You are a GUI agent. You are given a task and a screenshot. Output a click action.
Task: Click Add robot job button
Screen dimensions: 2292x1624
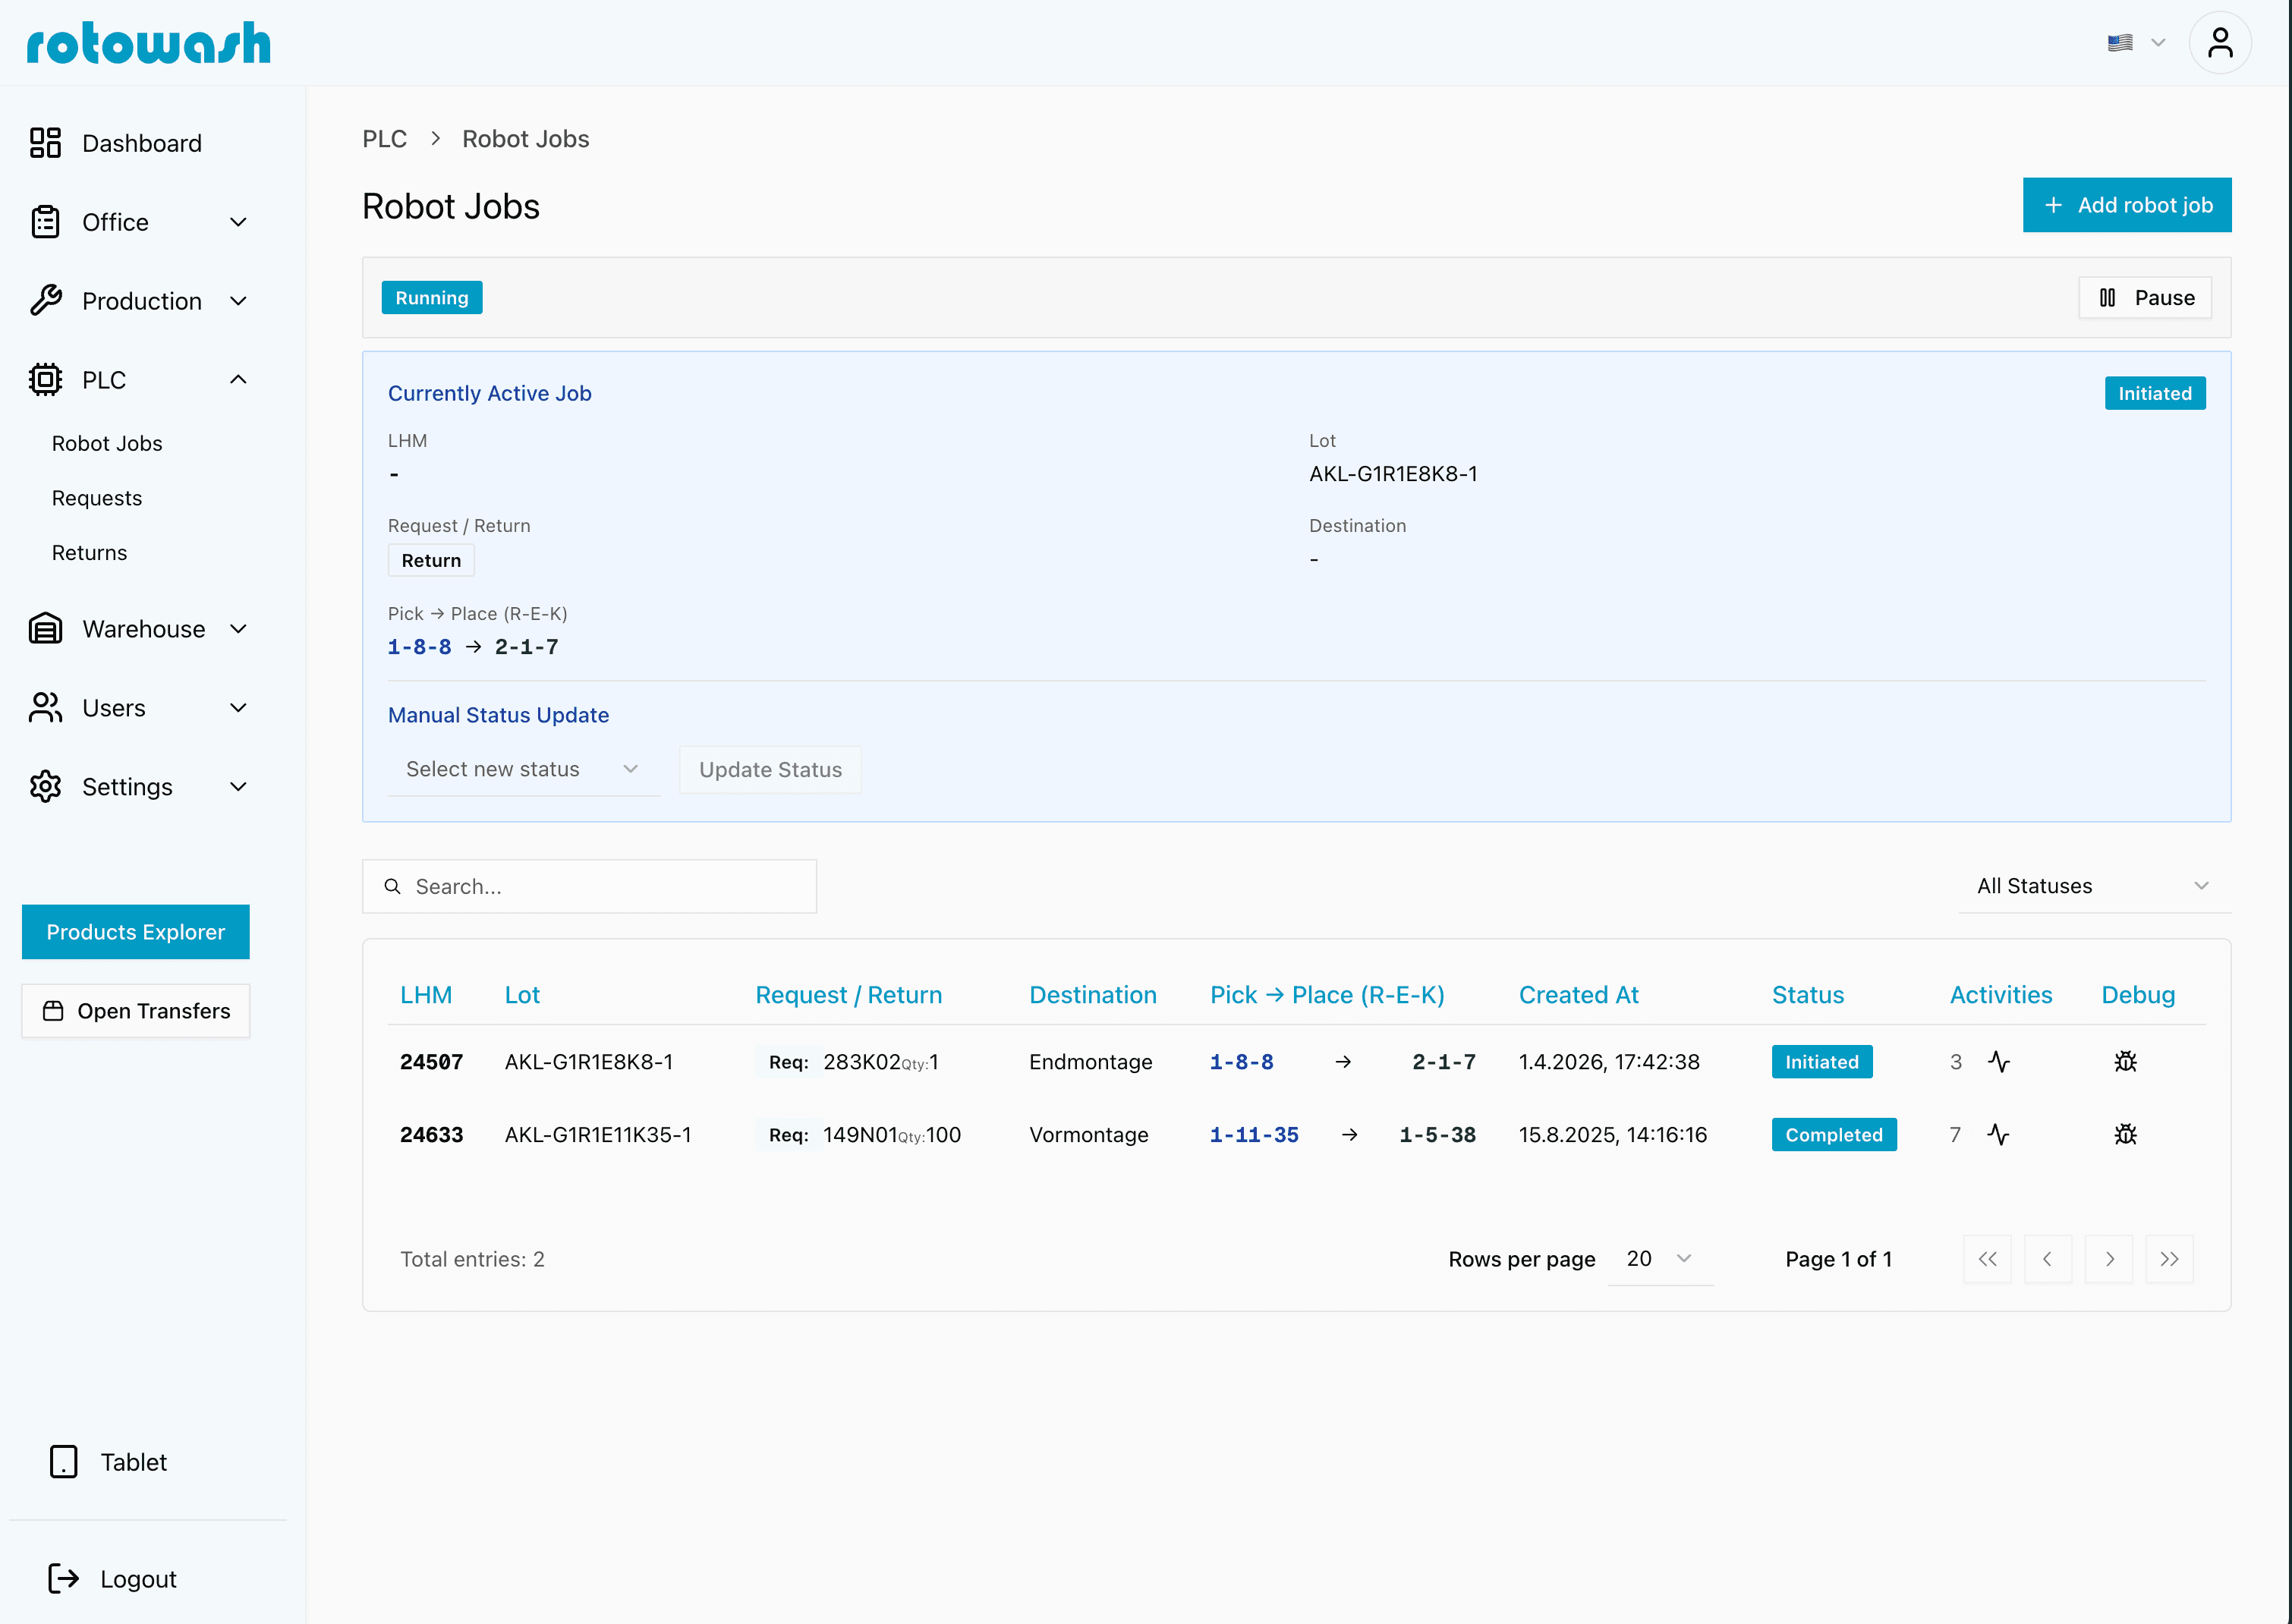[x=2127, y=205]
